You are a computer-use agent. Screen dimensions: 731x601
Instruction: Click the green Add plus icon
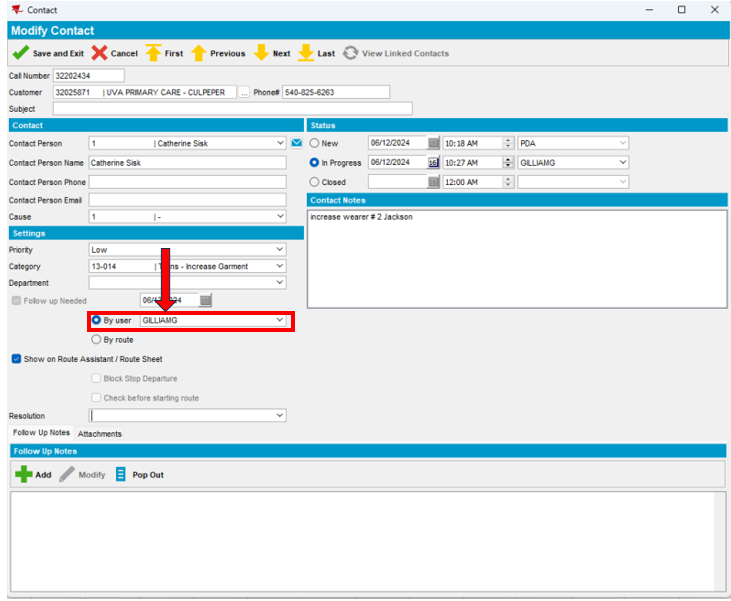pyautogui.click(x=24, y=474)
